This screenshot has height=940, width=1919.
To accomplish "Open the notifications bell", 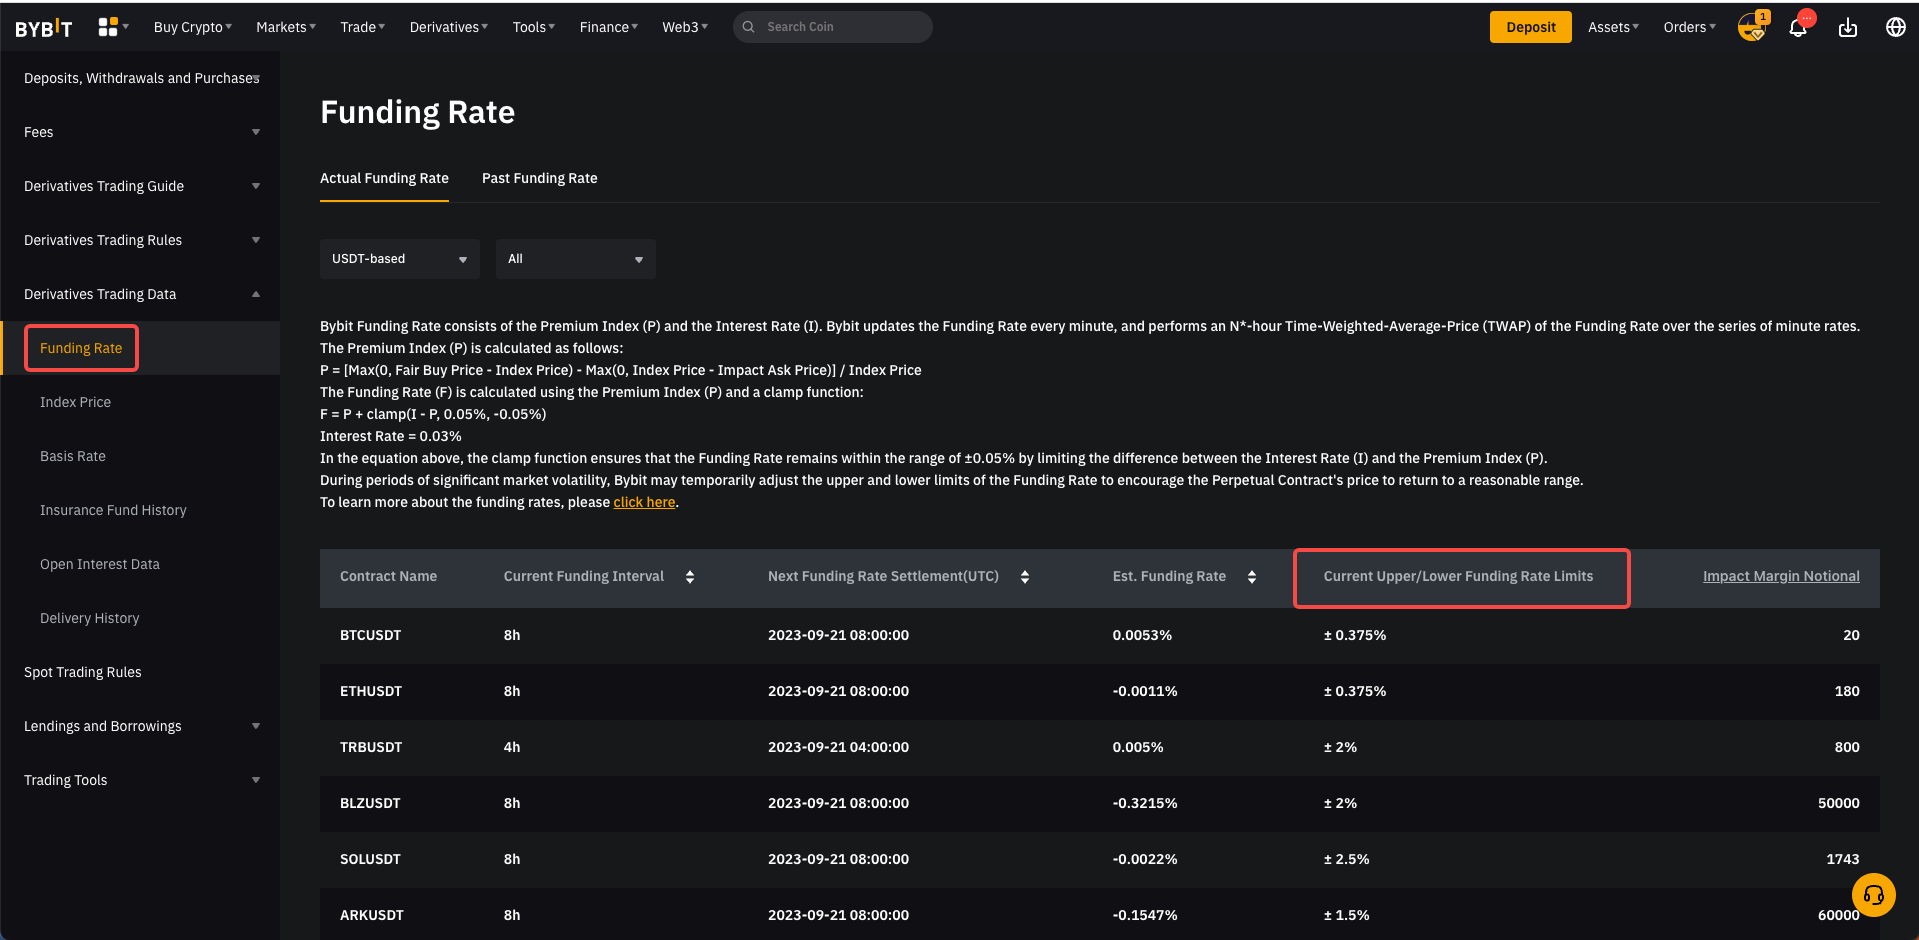I will (x=1798, y=27).
